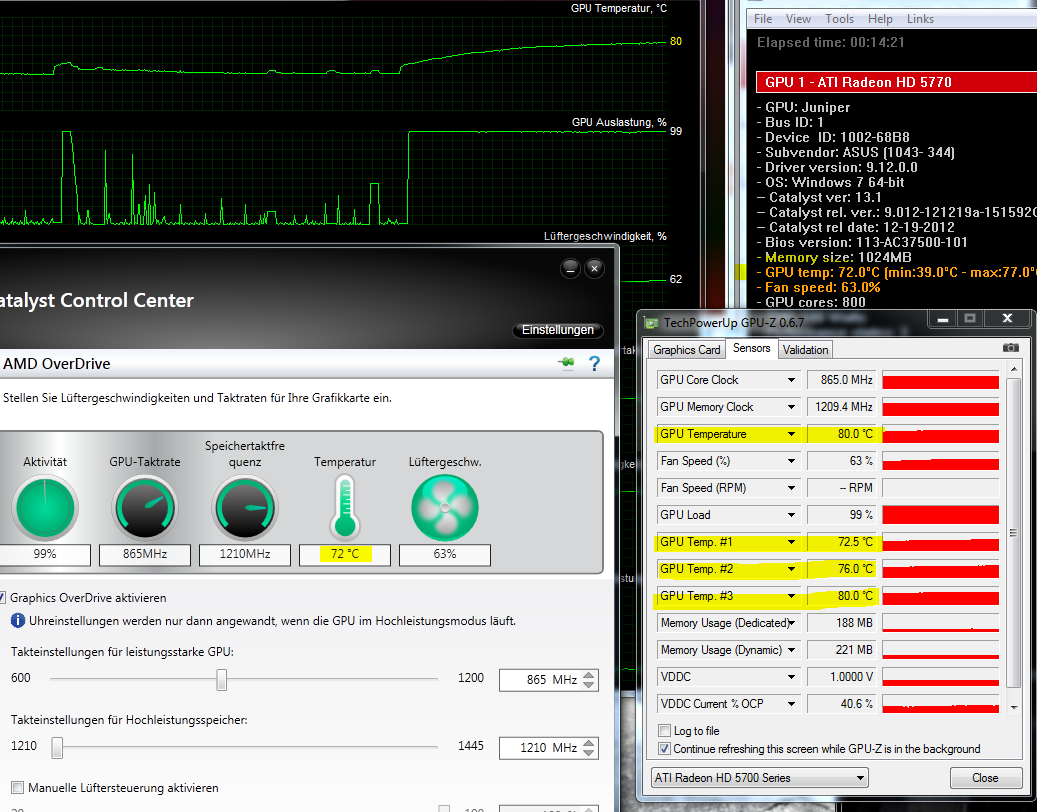Click the Temperatur thermometer icon
This screenshot has width=1037, height=812.
click(x=345, y=508)
